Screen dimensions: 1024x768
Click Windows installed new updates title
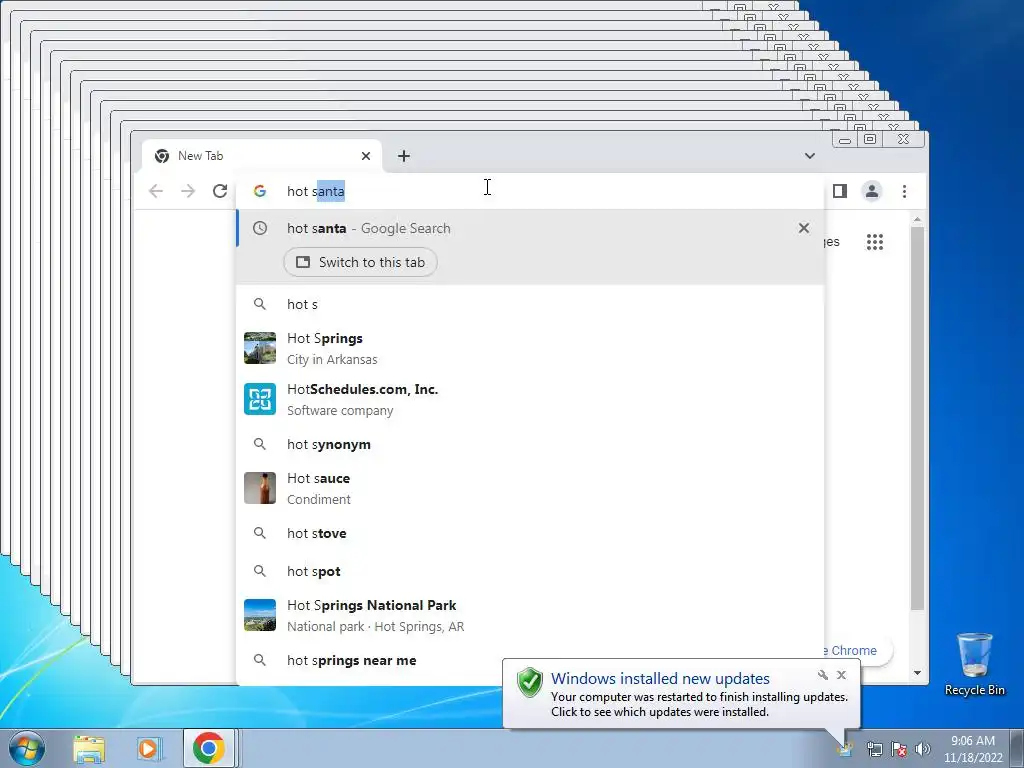coord(660,679)
